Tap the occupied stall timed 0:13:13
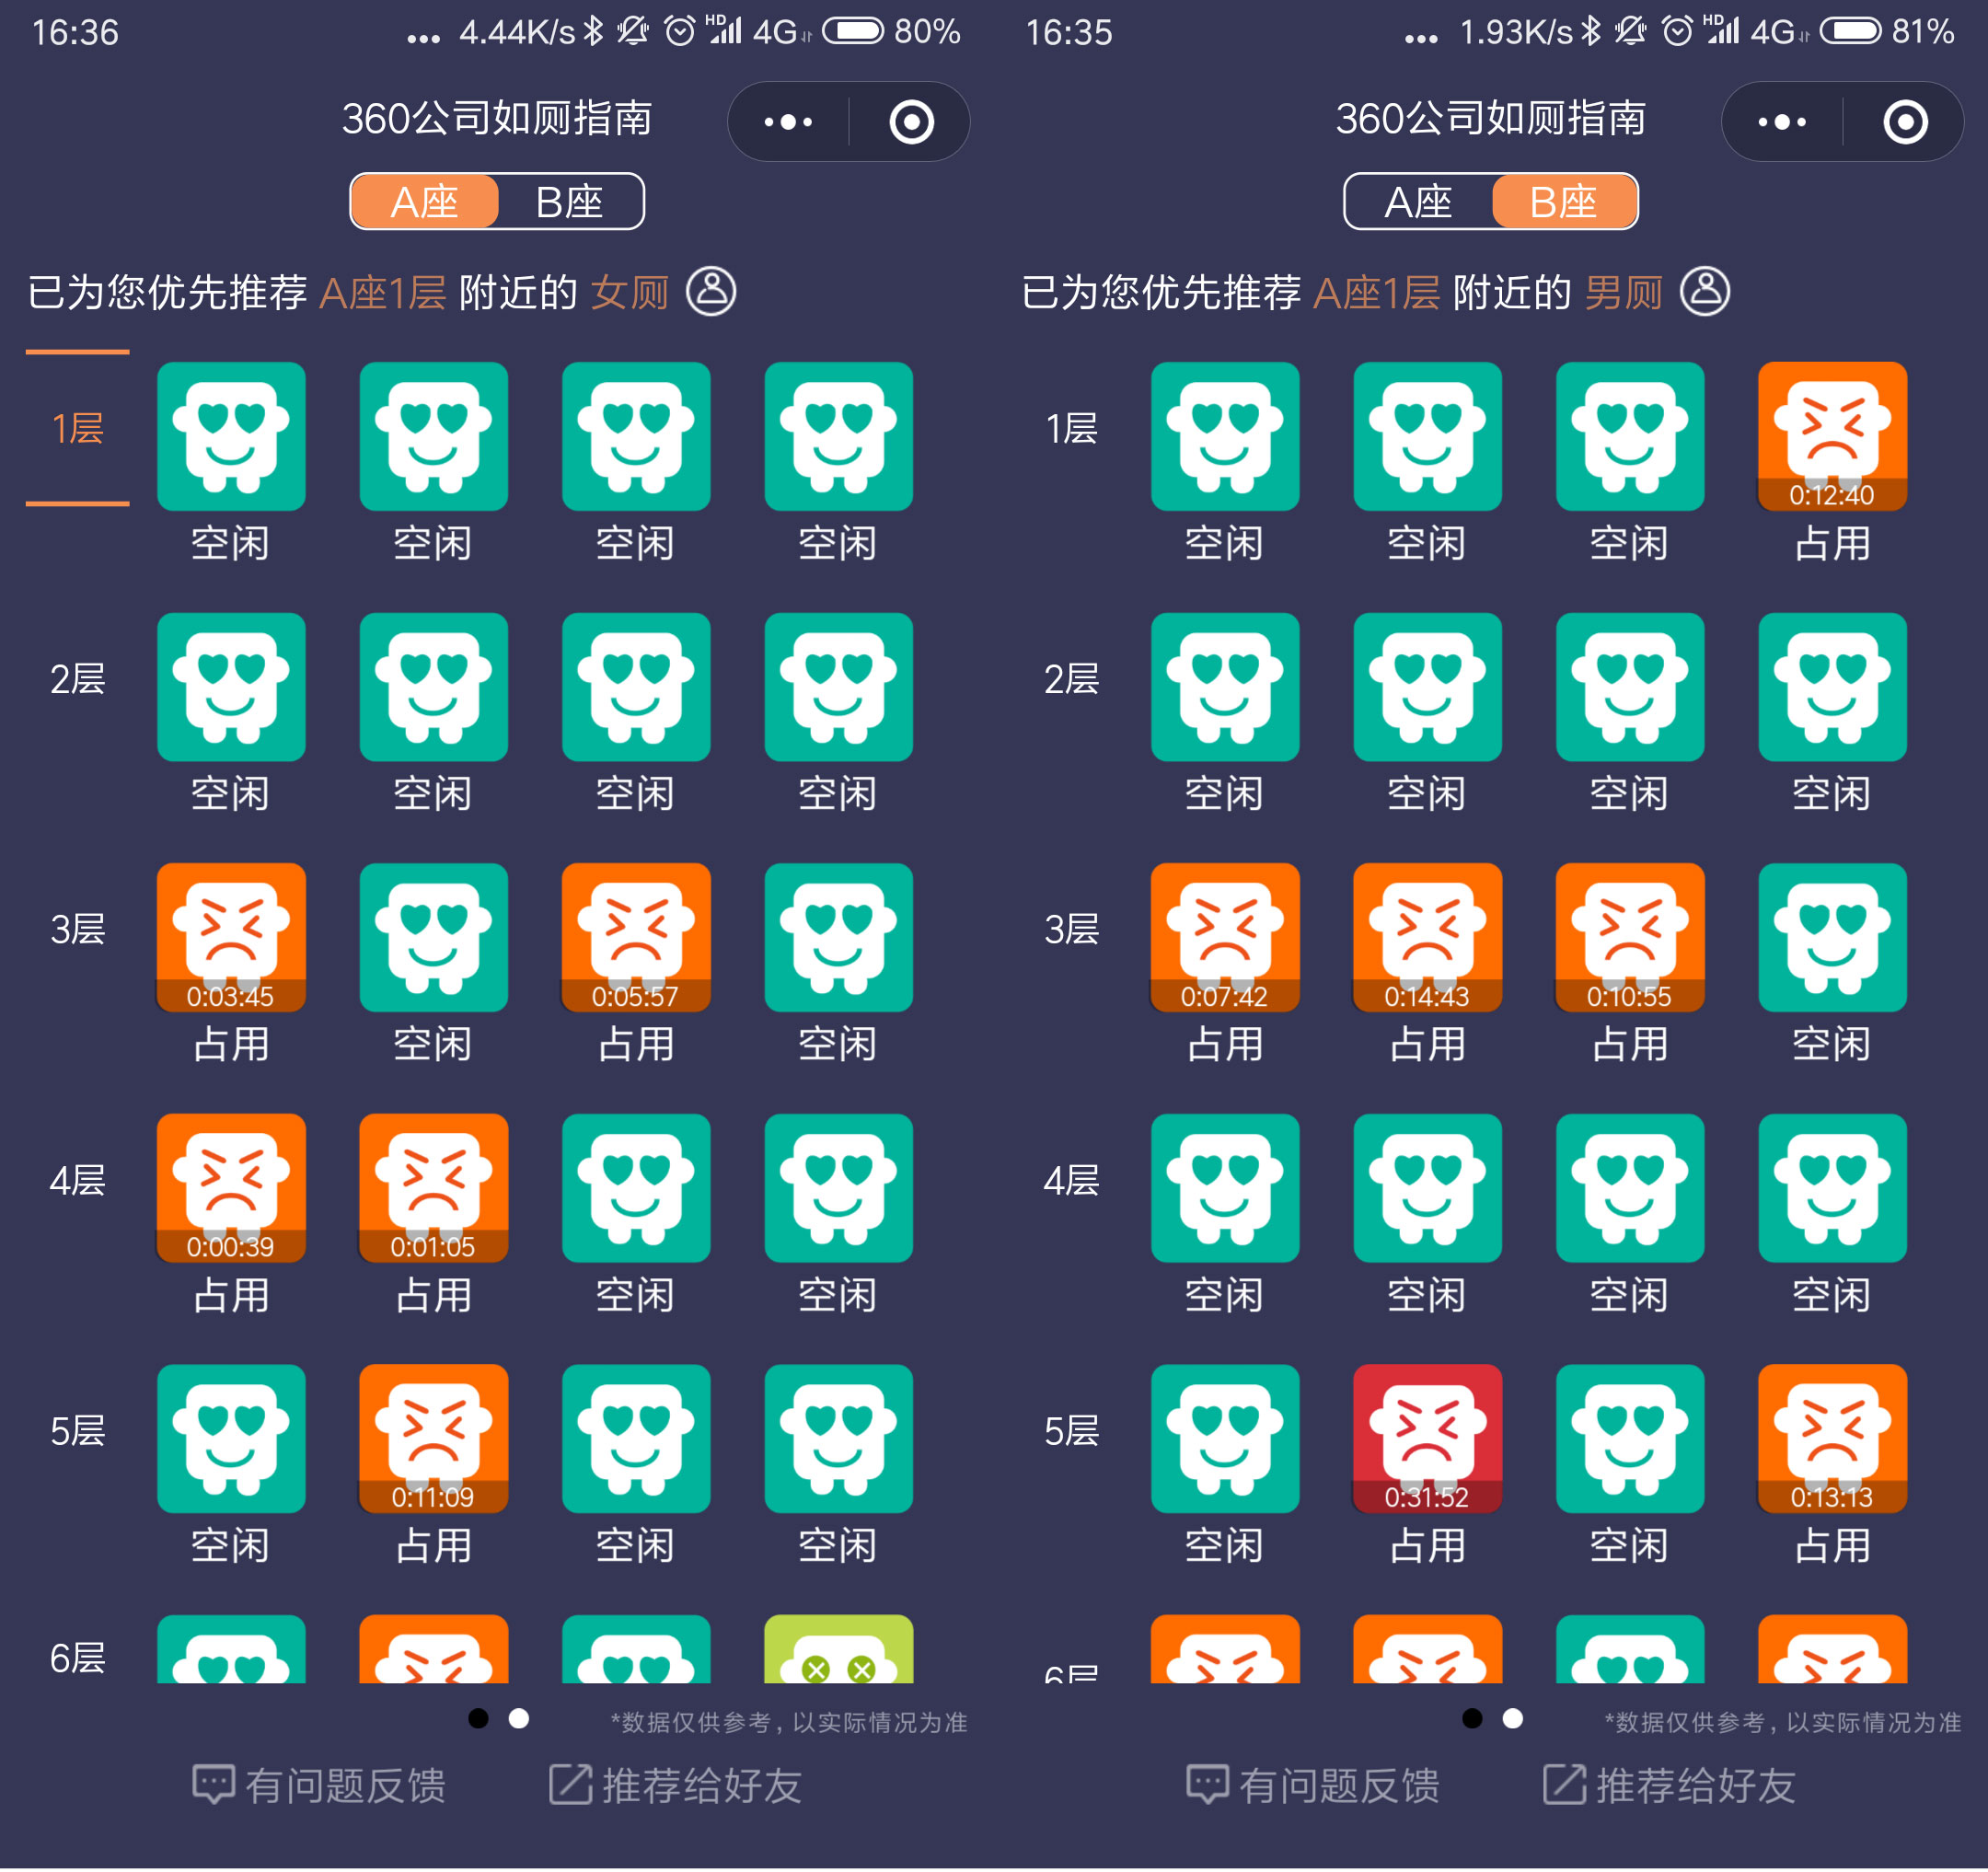1988x1872 pixels. (x=1833, y=1439)
